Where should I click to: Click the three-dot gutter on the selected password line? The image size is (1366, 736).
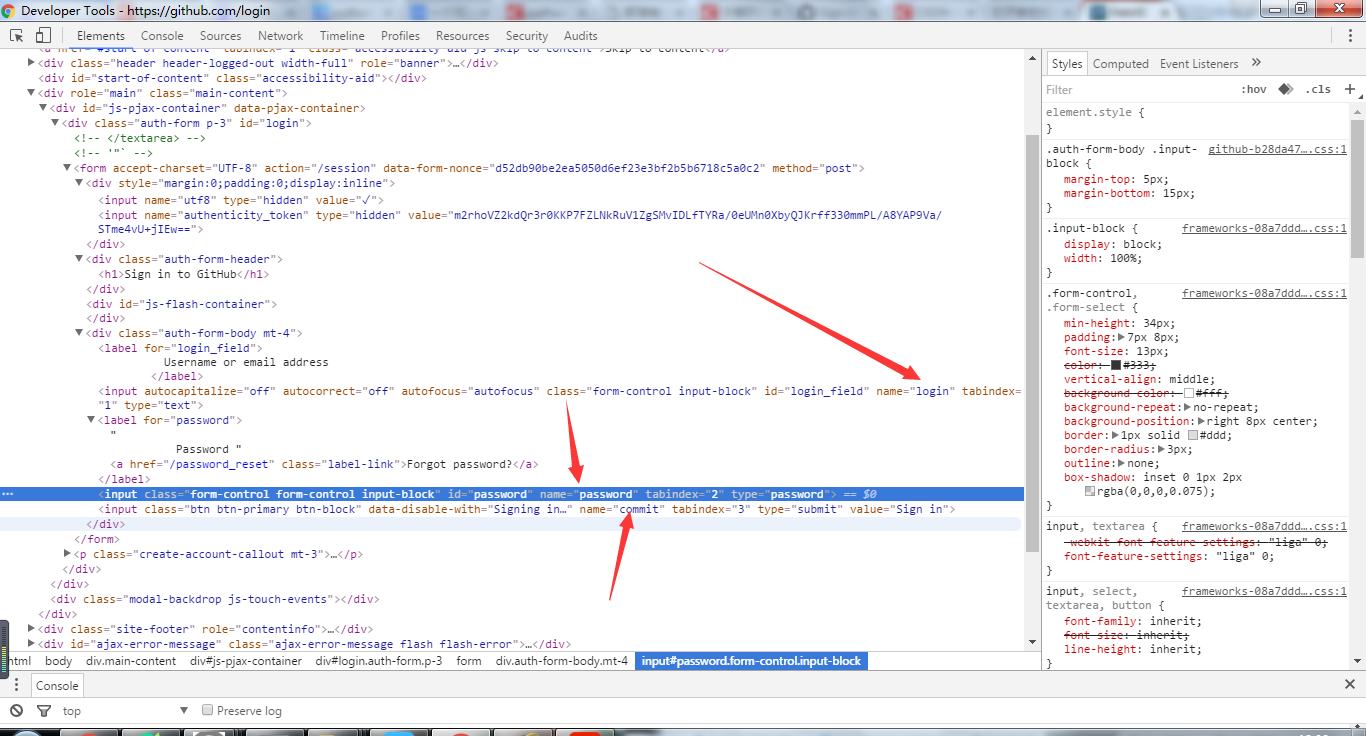pyautogui.click(x=7, y=494)
